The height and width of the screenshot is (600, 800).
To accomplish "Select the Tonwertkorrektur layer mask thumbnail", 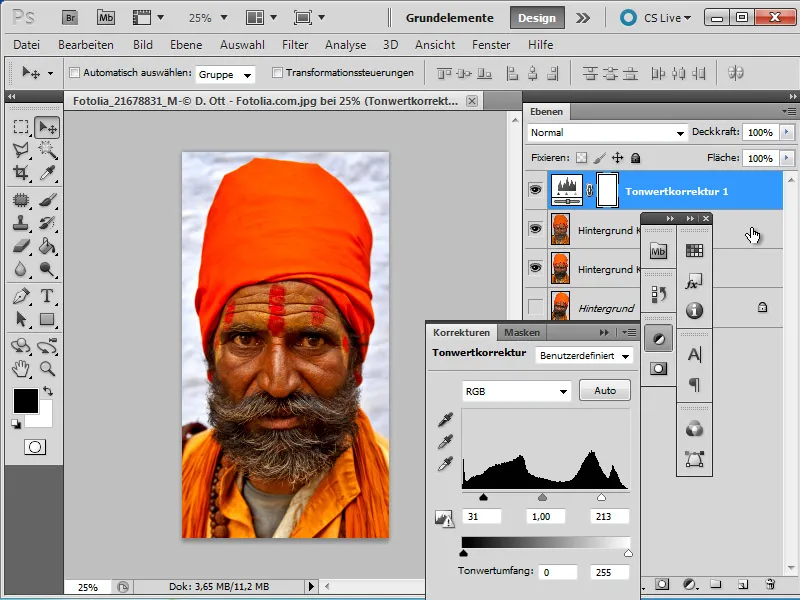I will tap(607, 190).
